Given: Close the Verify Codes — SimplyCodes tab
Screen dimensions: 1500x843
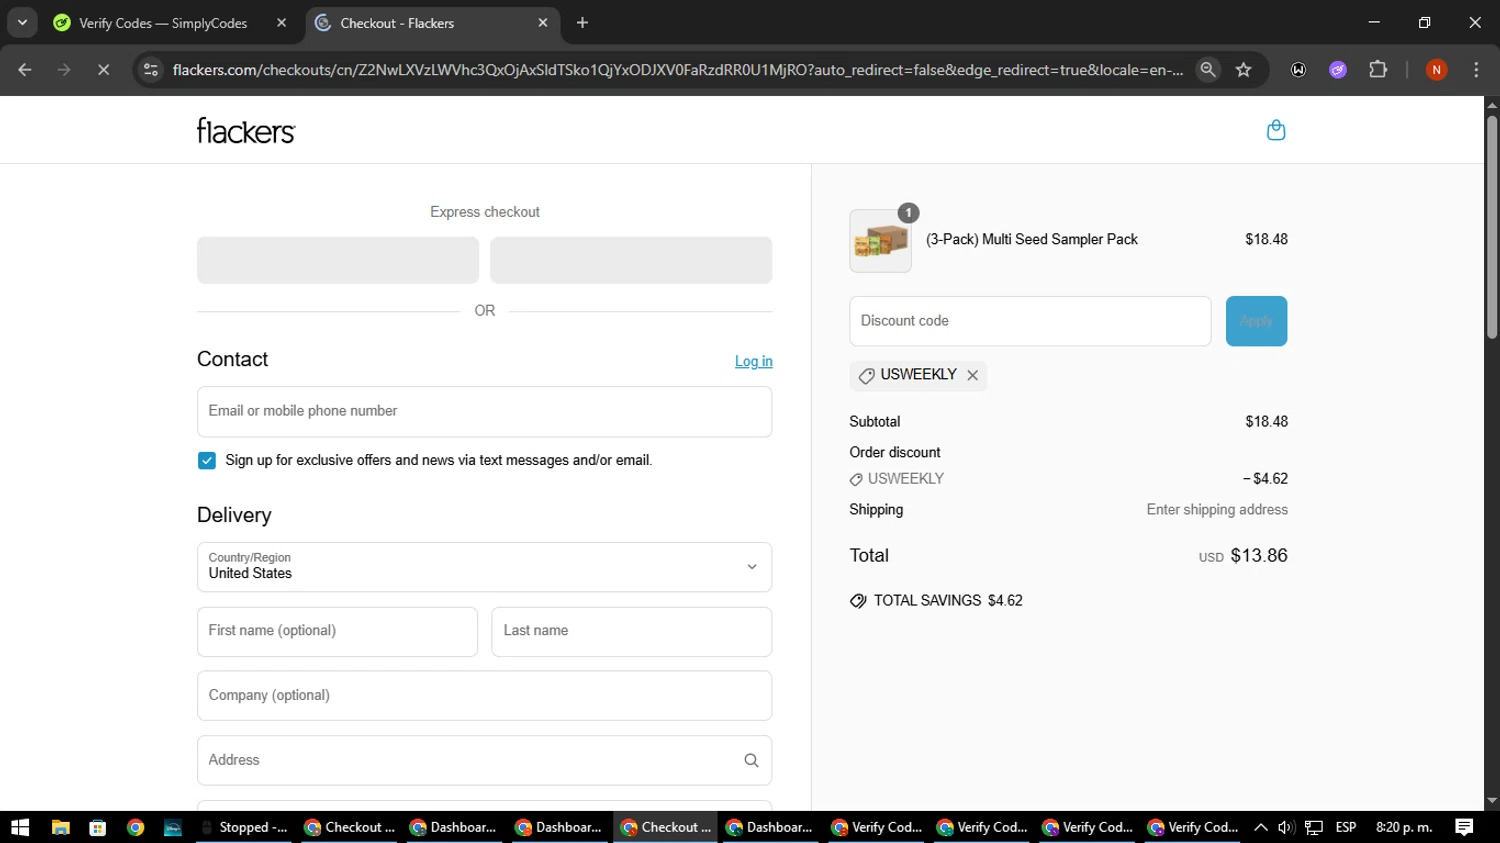Looking at the screenshot, I should coord(281,23).
